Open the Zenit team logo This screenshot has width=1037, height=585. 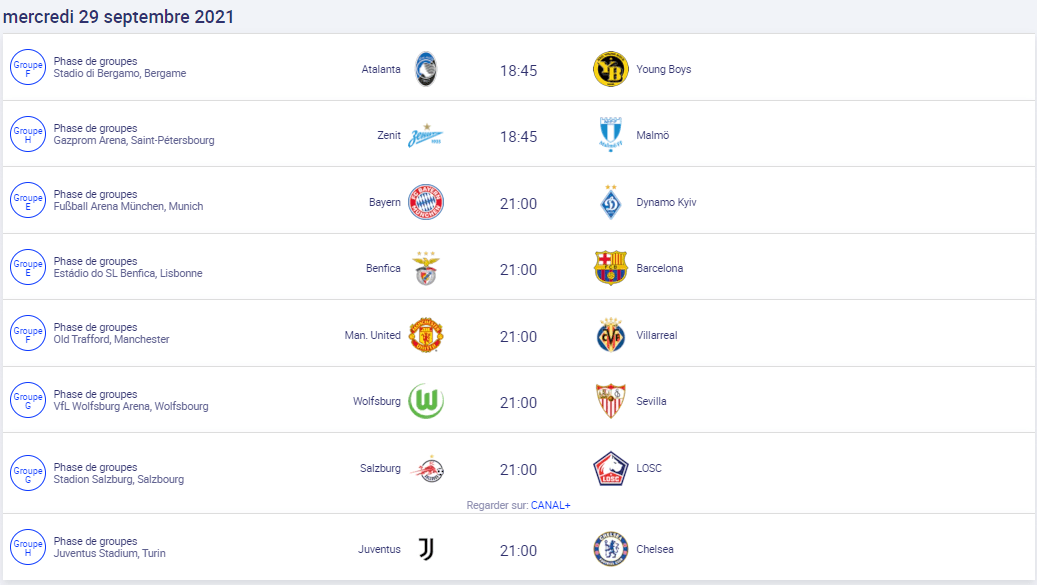[425, 136]
